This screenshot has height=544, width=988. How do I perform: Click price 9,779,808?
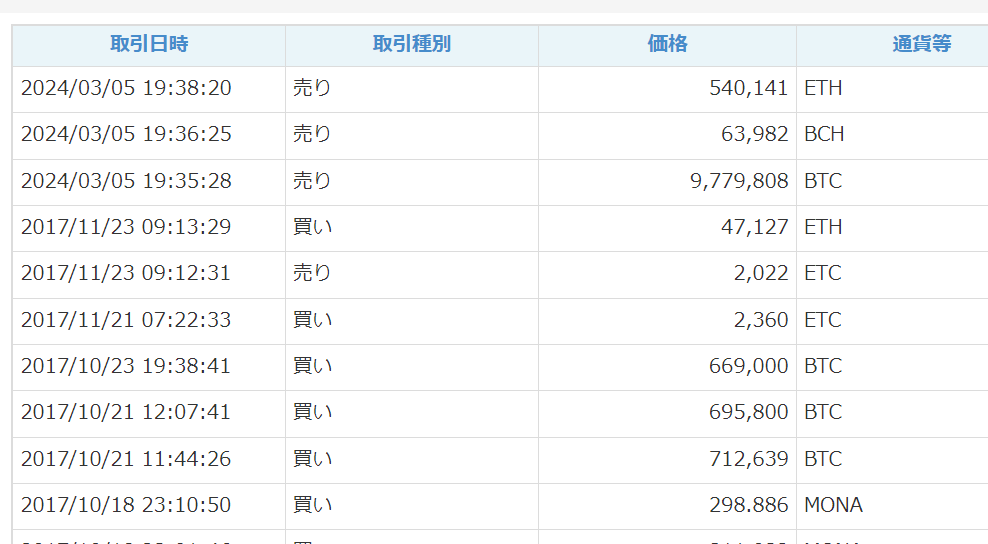(739, 181)
